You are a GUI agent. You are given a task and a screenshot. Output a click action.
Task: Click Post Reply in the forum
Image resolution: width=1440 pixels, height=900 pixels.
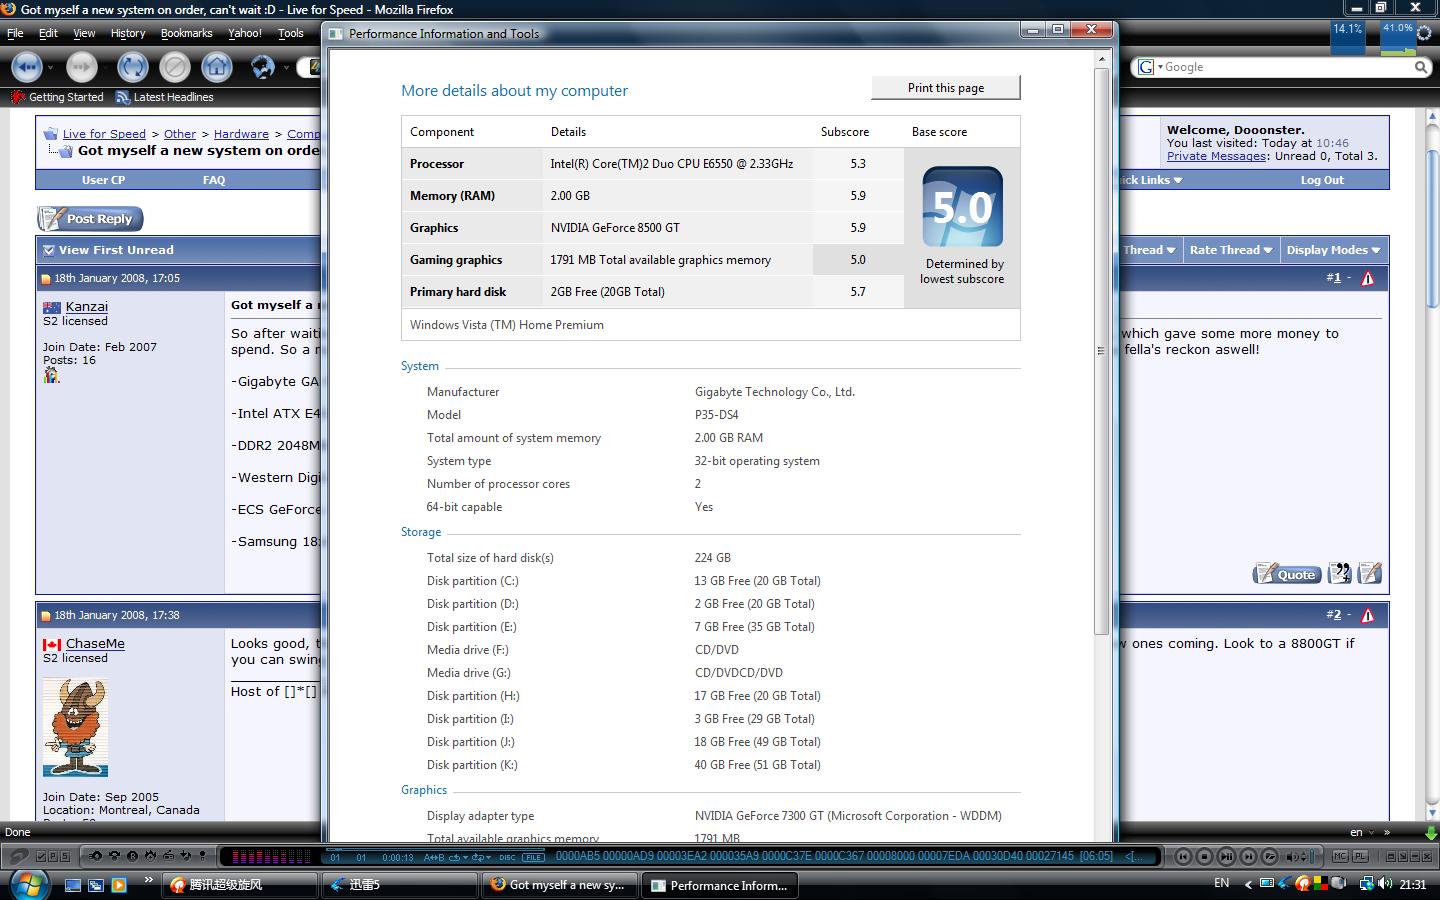[x=90, y=219]
